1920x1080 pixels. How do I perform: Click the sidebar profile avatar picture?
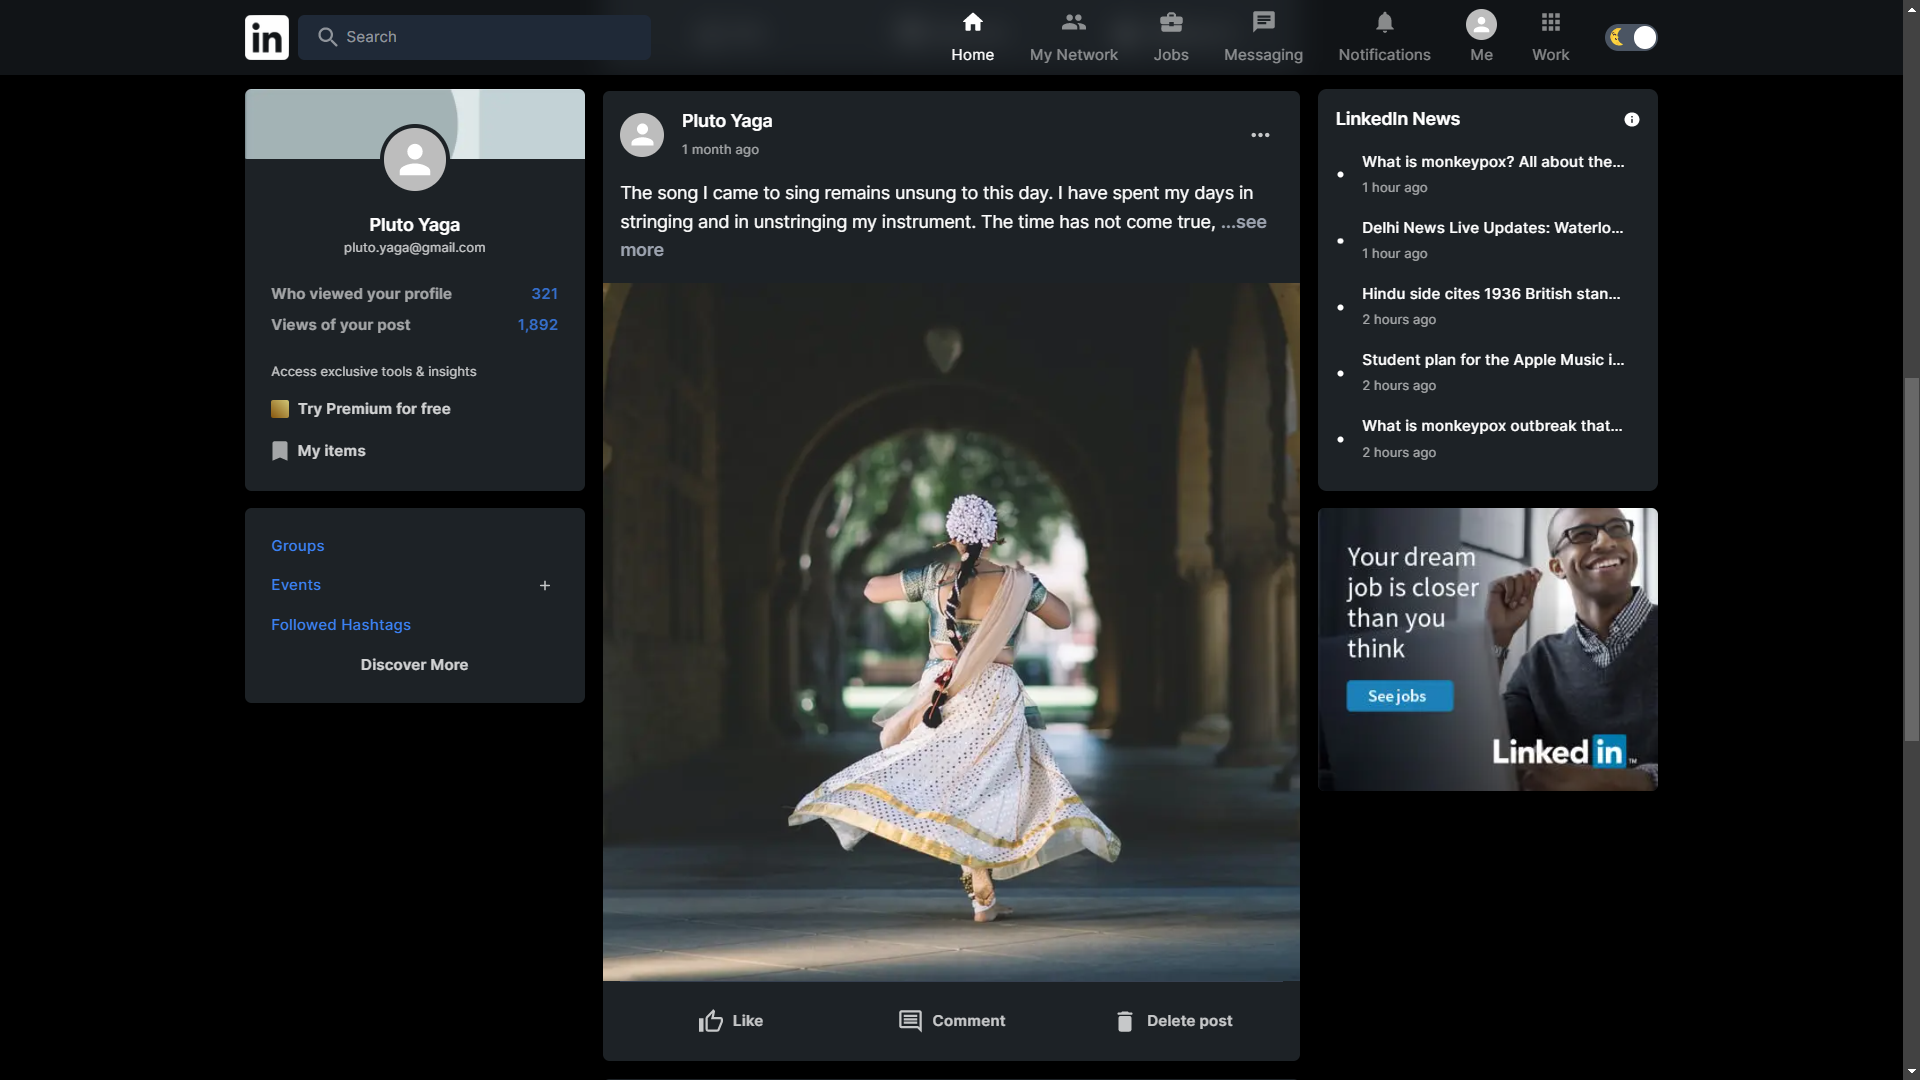(414, 159)
